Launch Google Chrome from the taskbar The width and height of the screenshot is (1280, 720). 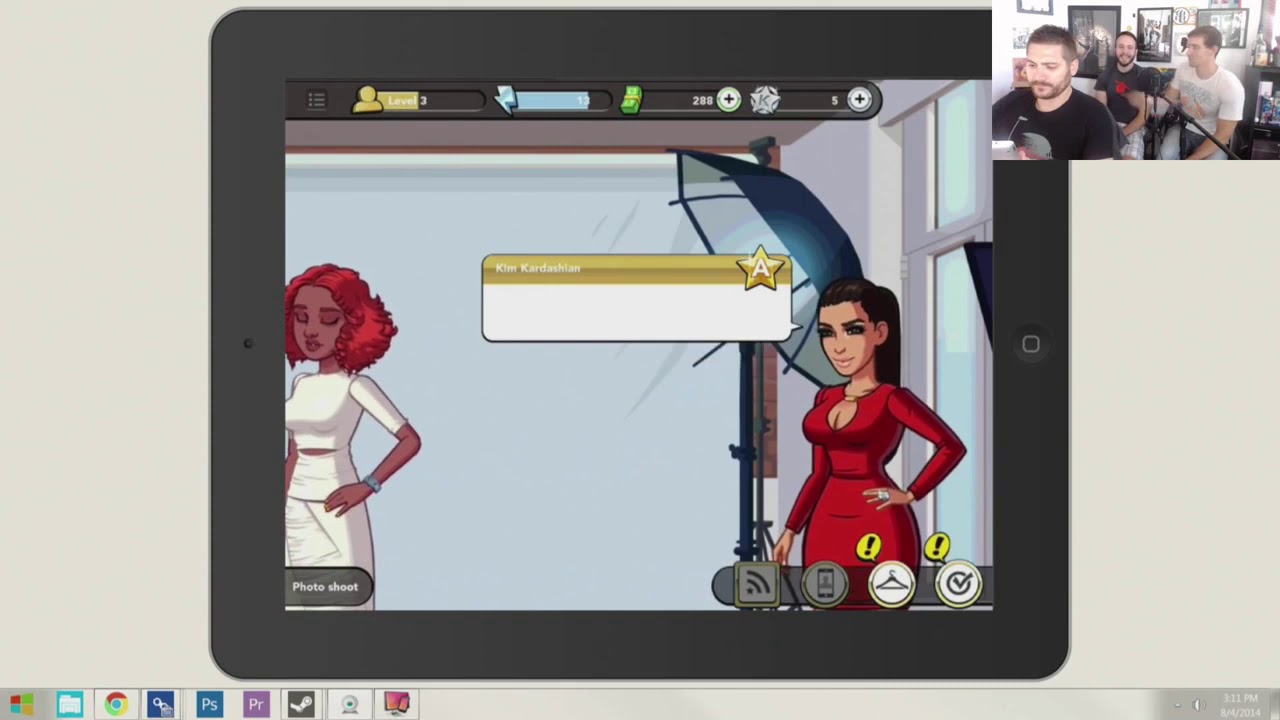pyautogui.click(x=116, y=704)
